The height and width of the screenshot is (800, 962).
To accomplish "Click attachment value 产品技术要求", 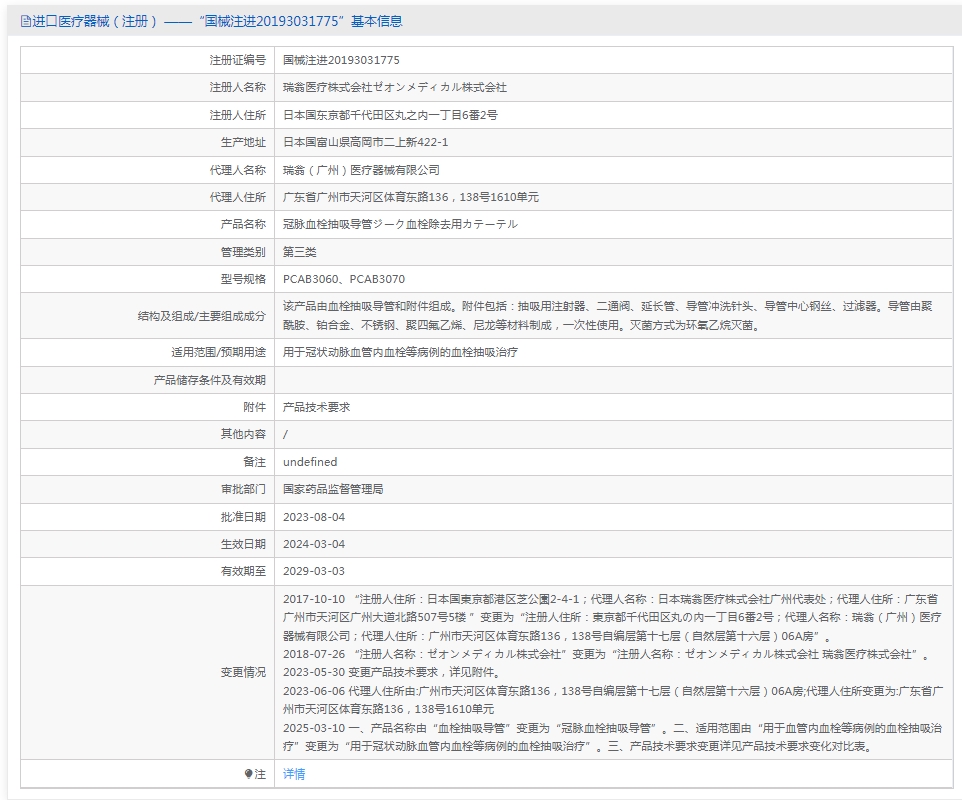I will click(317, 407).
